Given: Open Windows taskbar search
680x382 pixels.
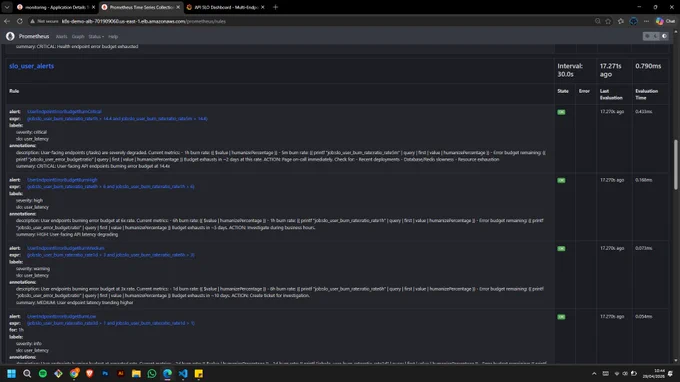Looking at the screenshot, I should coord(27,374).
